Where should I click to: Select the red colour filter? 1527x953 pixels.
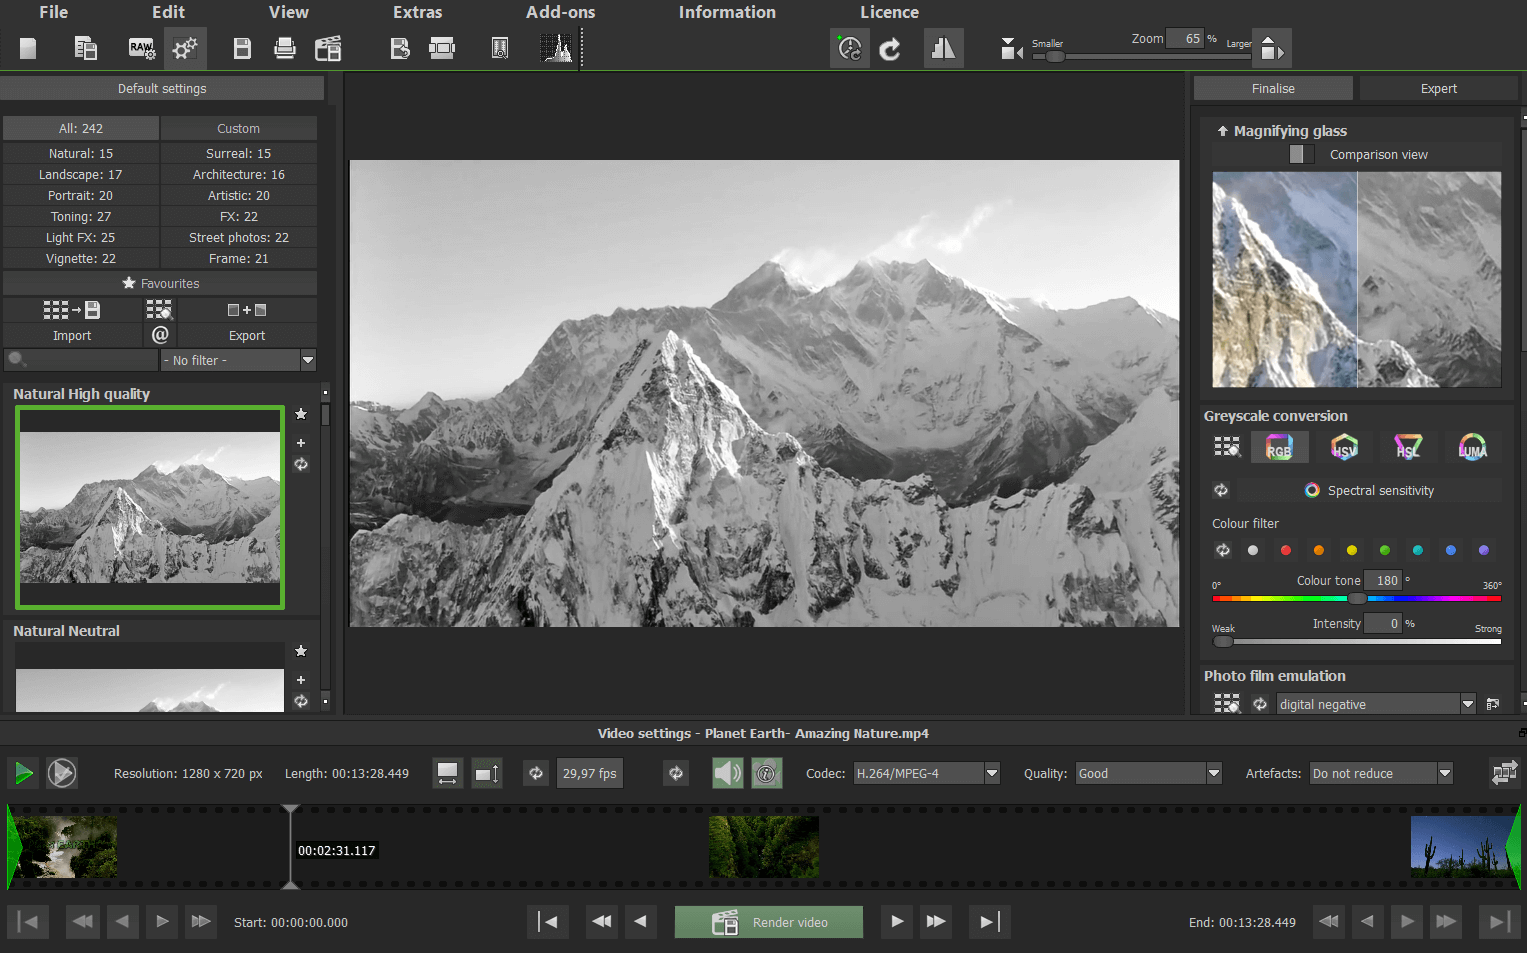[1286, 550]
